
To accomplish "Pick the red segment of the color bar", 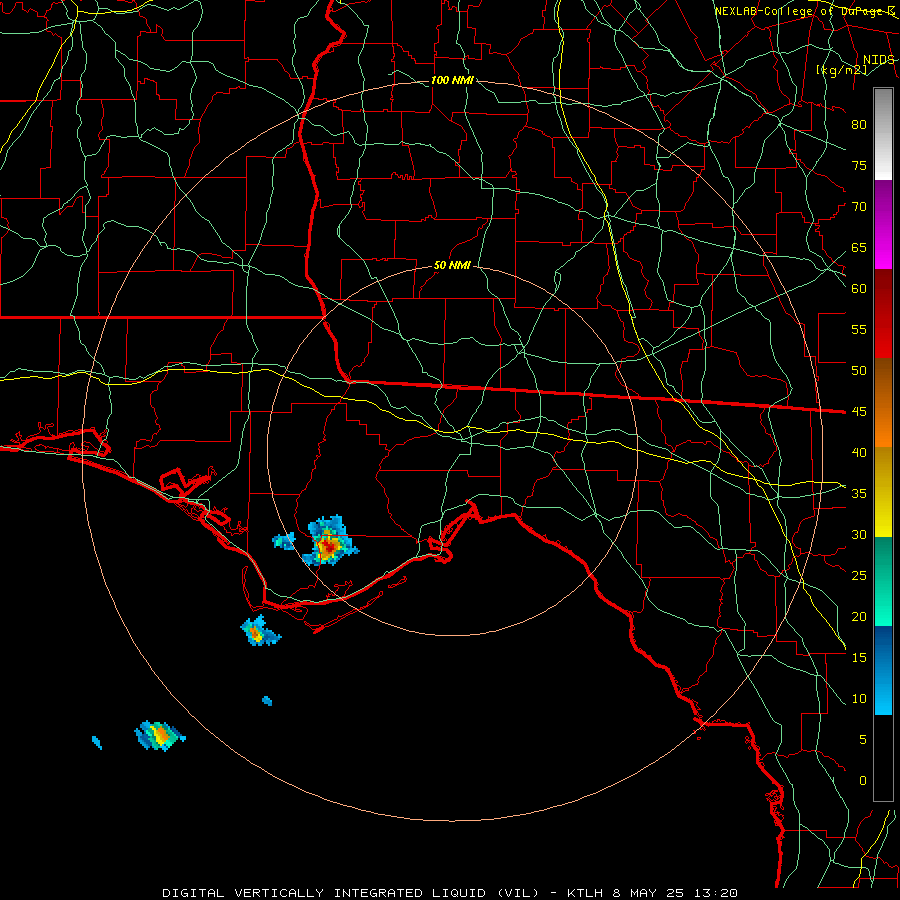I will tap(883, 314).
